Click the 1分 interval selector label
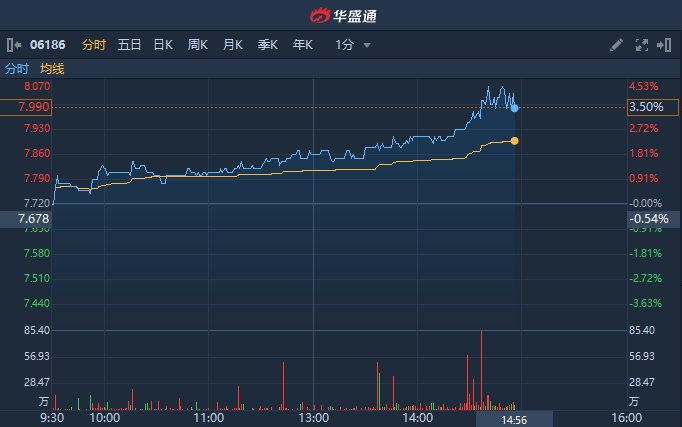This screenshot has height=427, width=682. point(345,45)
